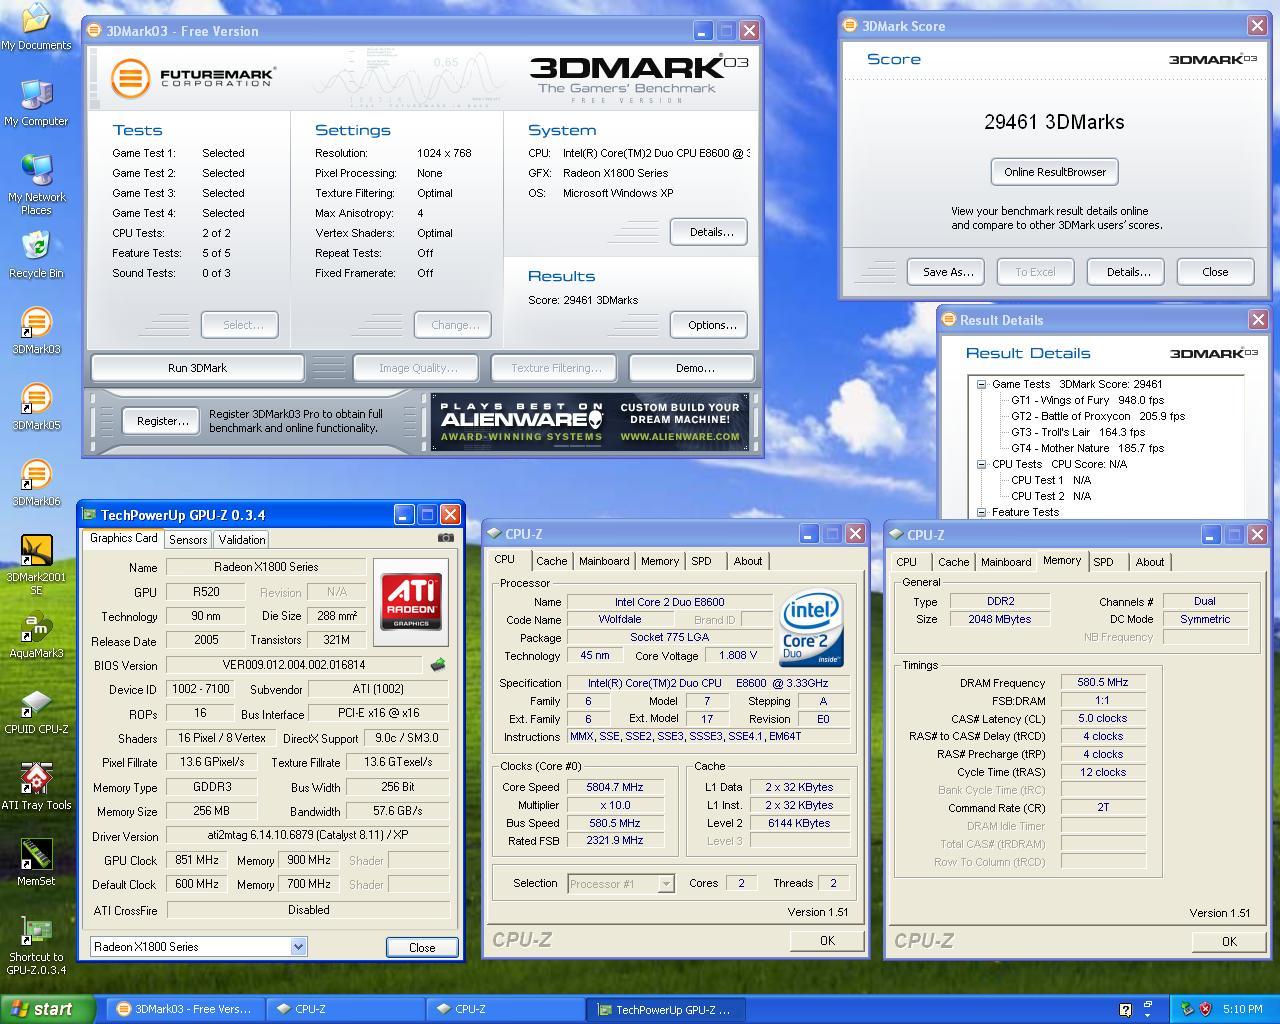1280x1024 pixels.
Task: Select GT4 - Mother Nature result row
Action: [x=1087, y=448]
